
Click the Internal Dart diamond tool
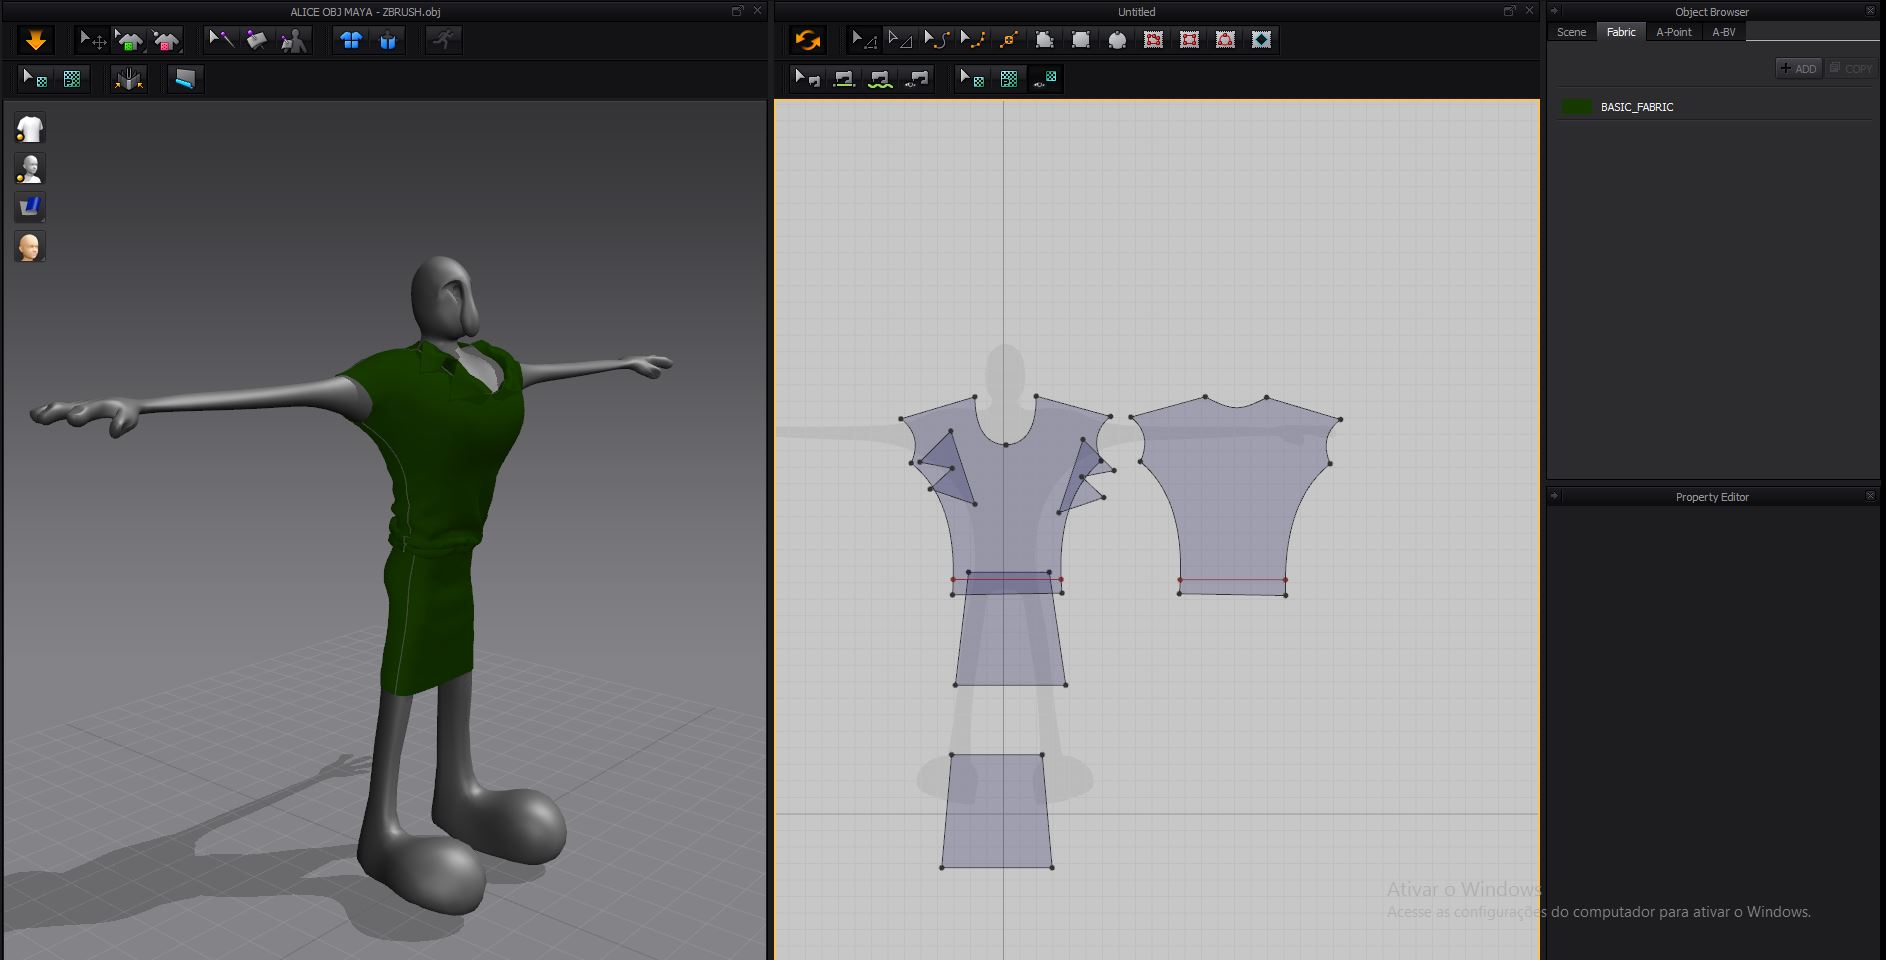[1262, 40]
